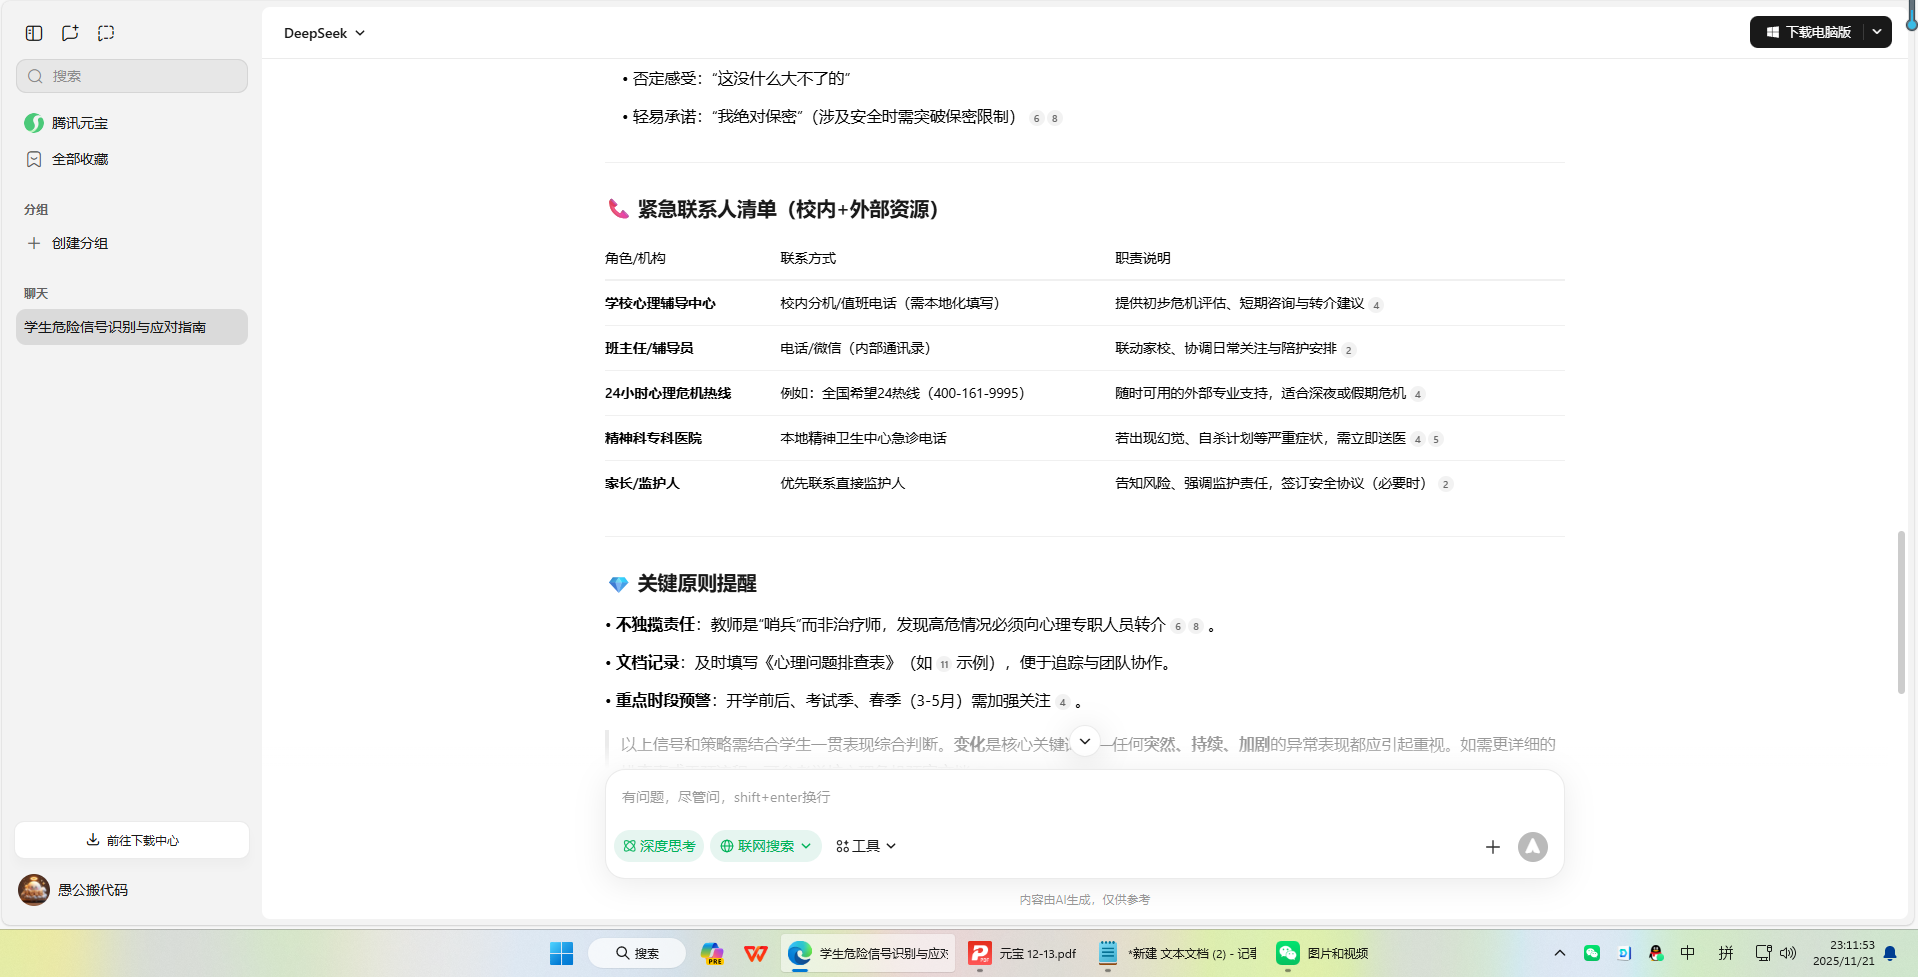
Task: Open the 工具 tools menu
Action: [863, 846]
